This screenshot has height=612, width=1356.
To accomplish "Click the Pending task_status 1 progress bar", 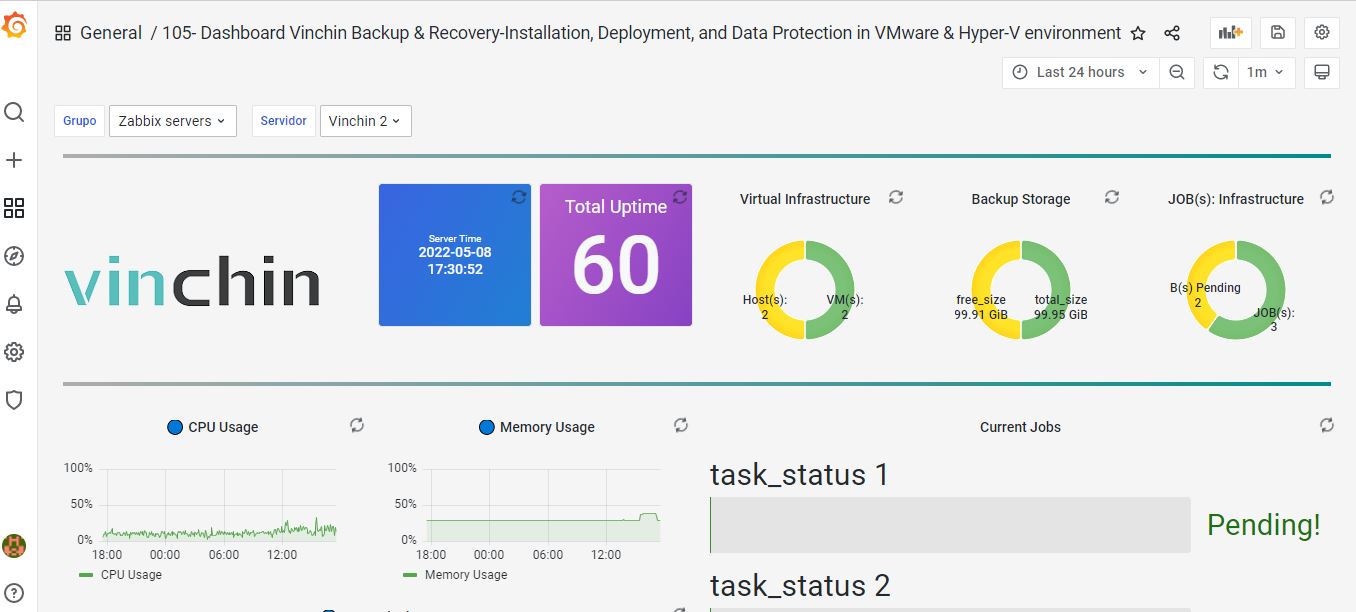I will click(x=950, y=525).
